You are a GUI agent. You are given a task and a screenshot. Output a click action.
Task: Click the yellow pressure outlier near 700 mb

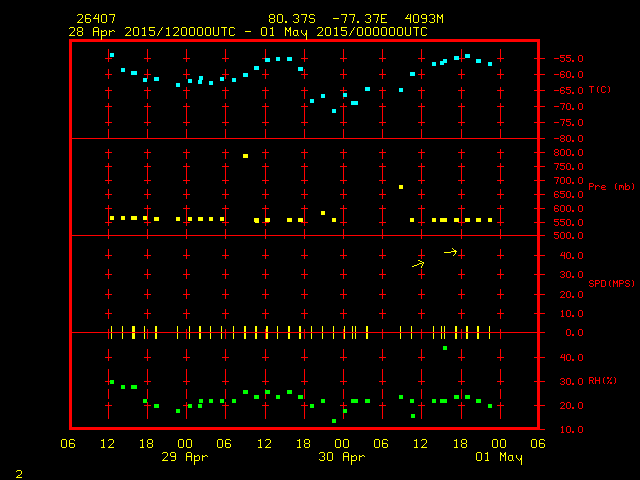(401, 187)
